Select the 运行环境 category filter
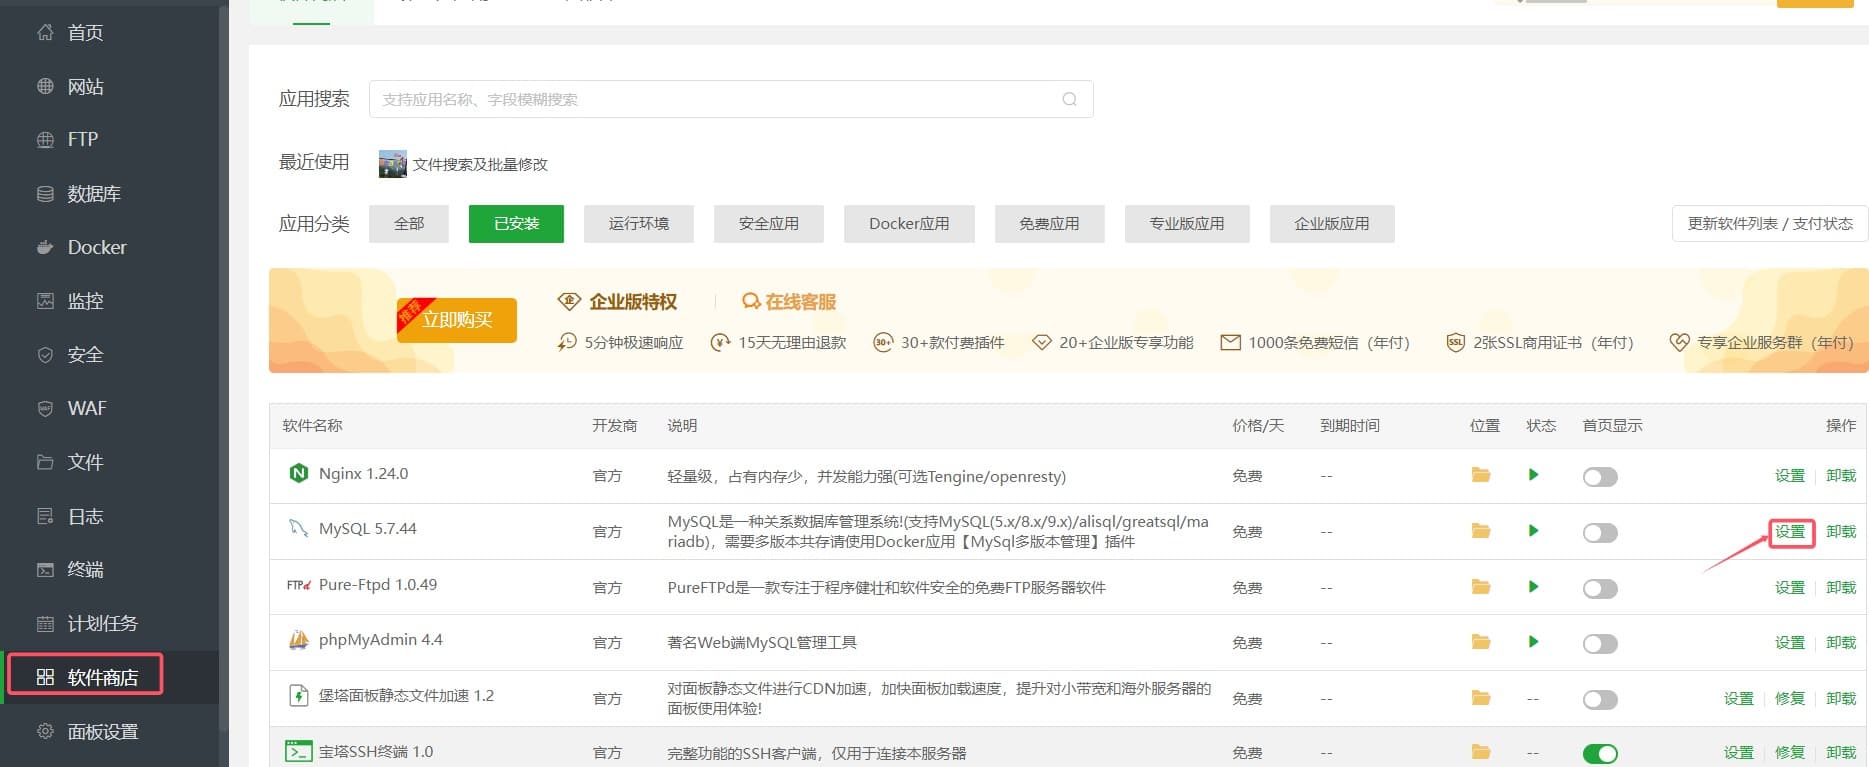Viewport: 1869px width, 767px height. pos(639,224)
